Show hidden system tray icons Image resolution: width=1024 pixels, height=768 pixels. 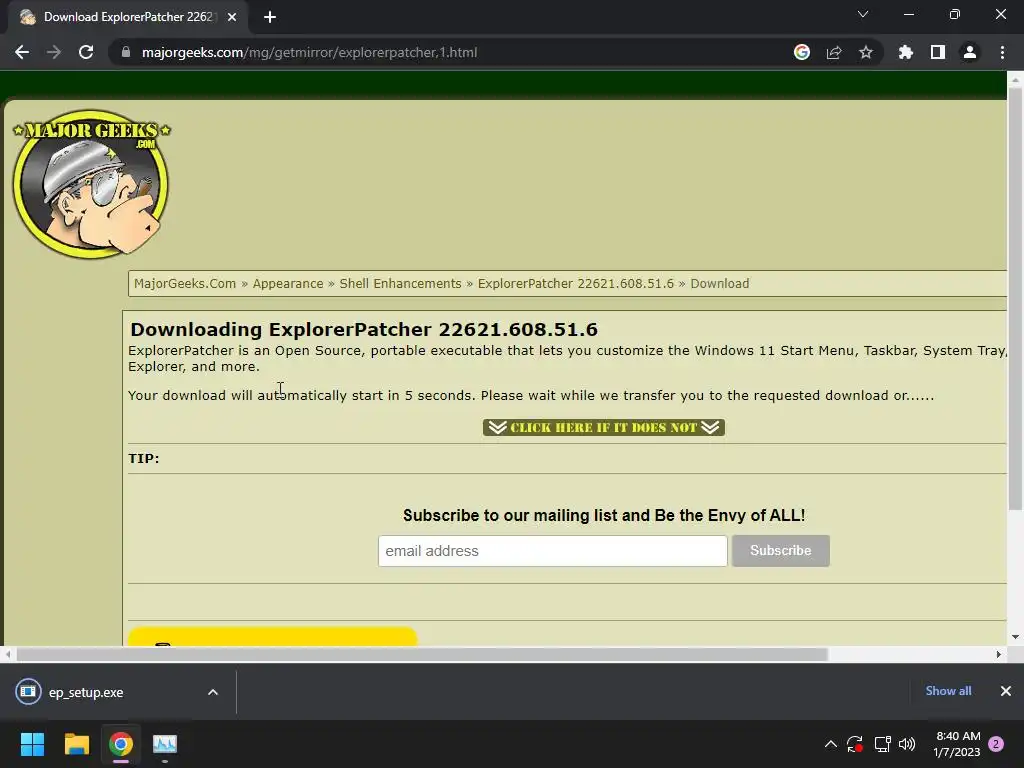[x=831, y=744]
